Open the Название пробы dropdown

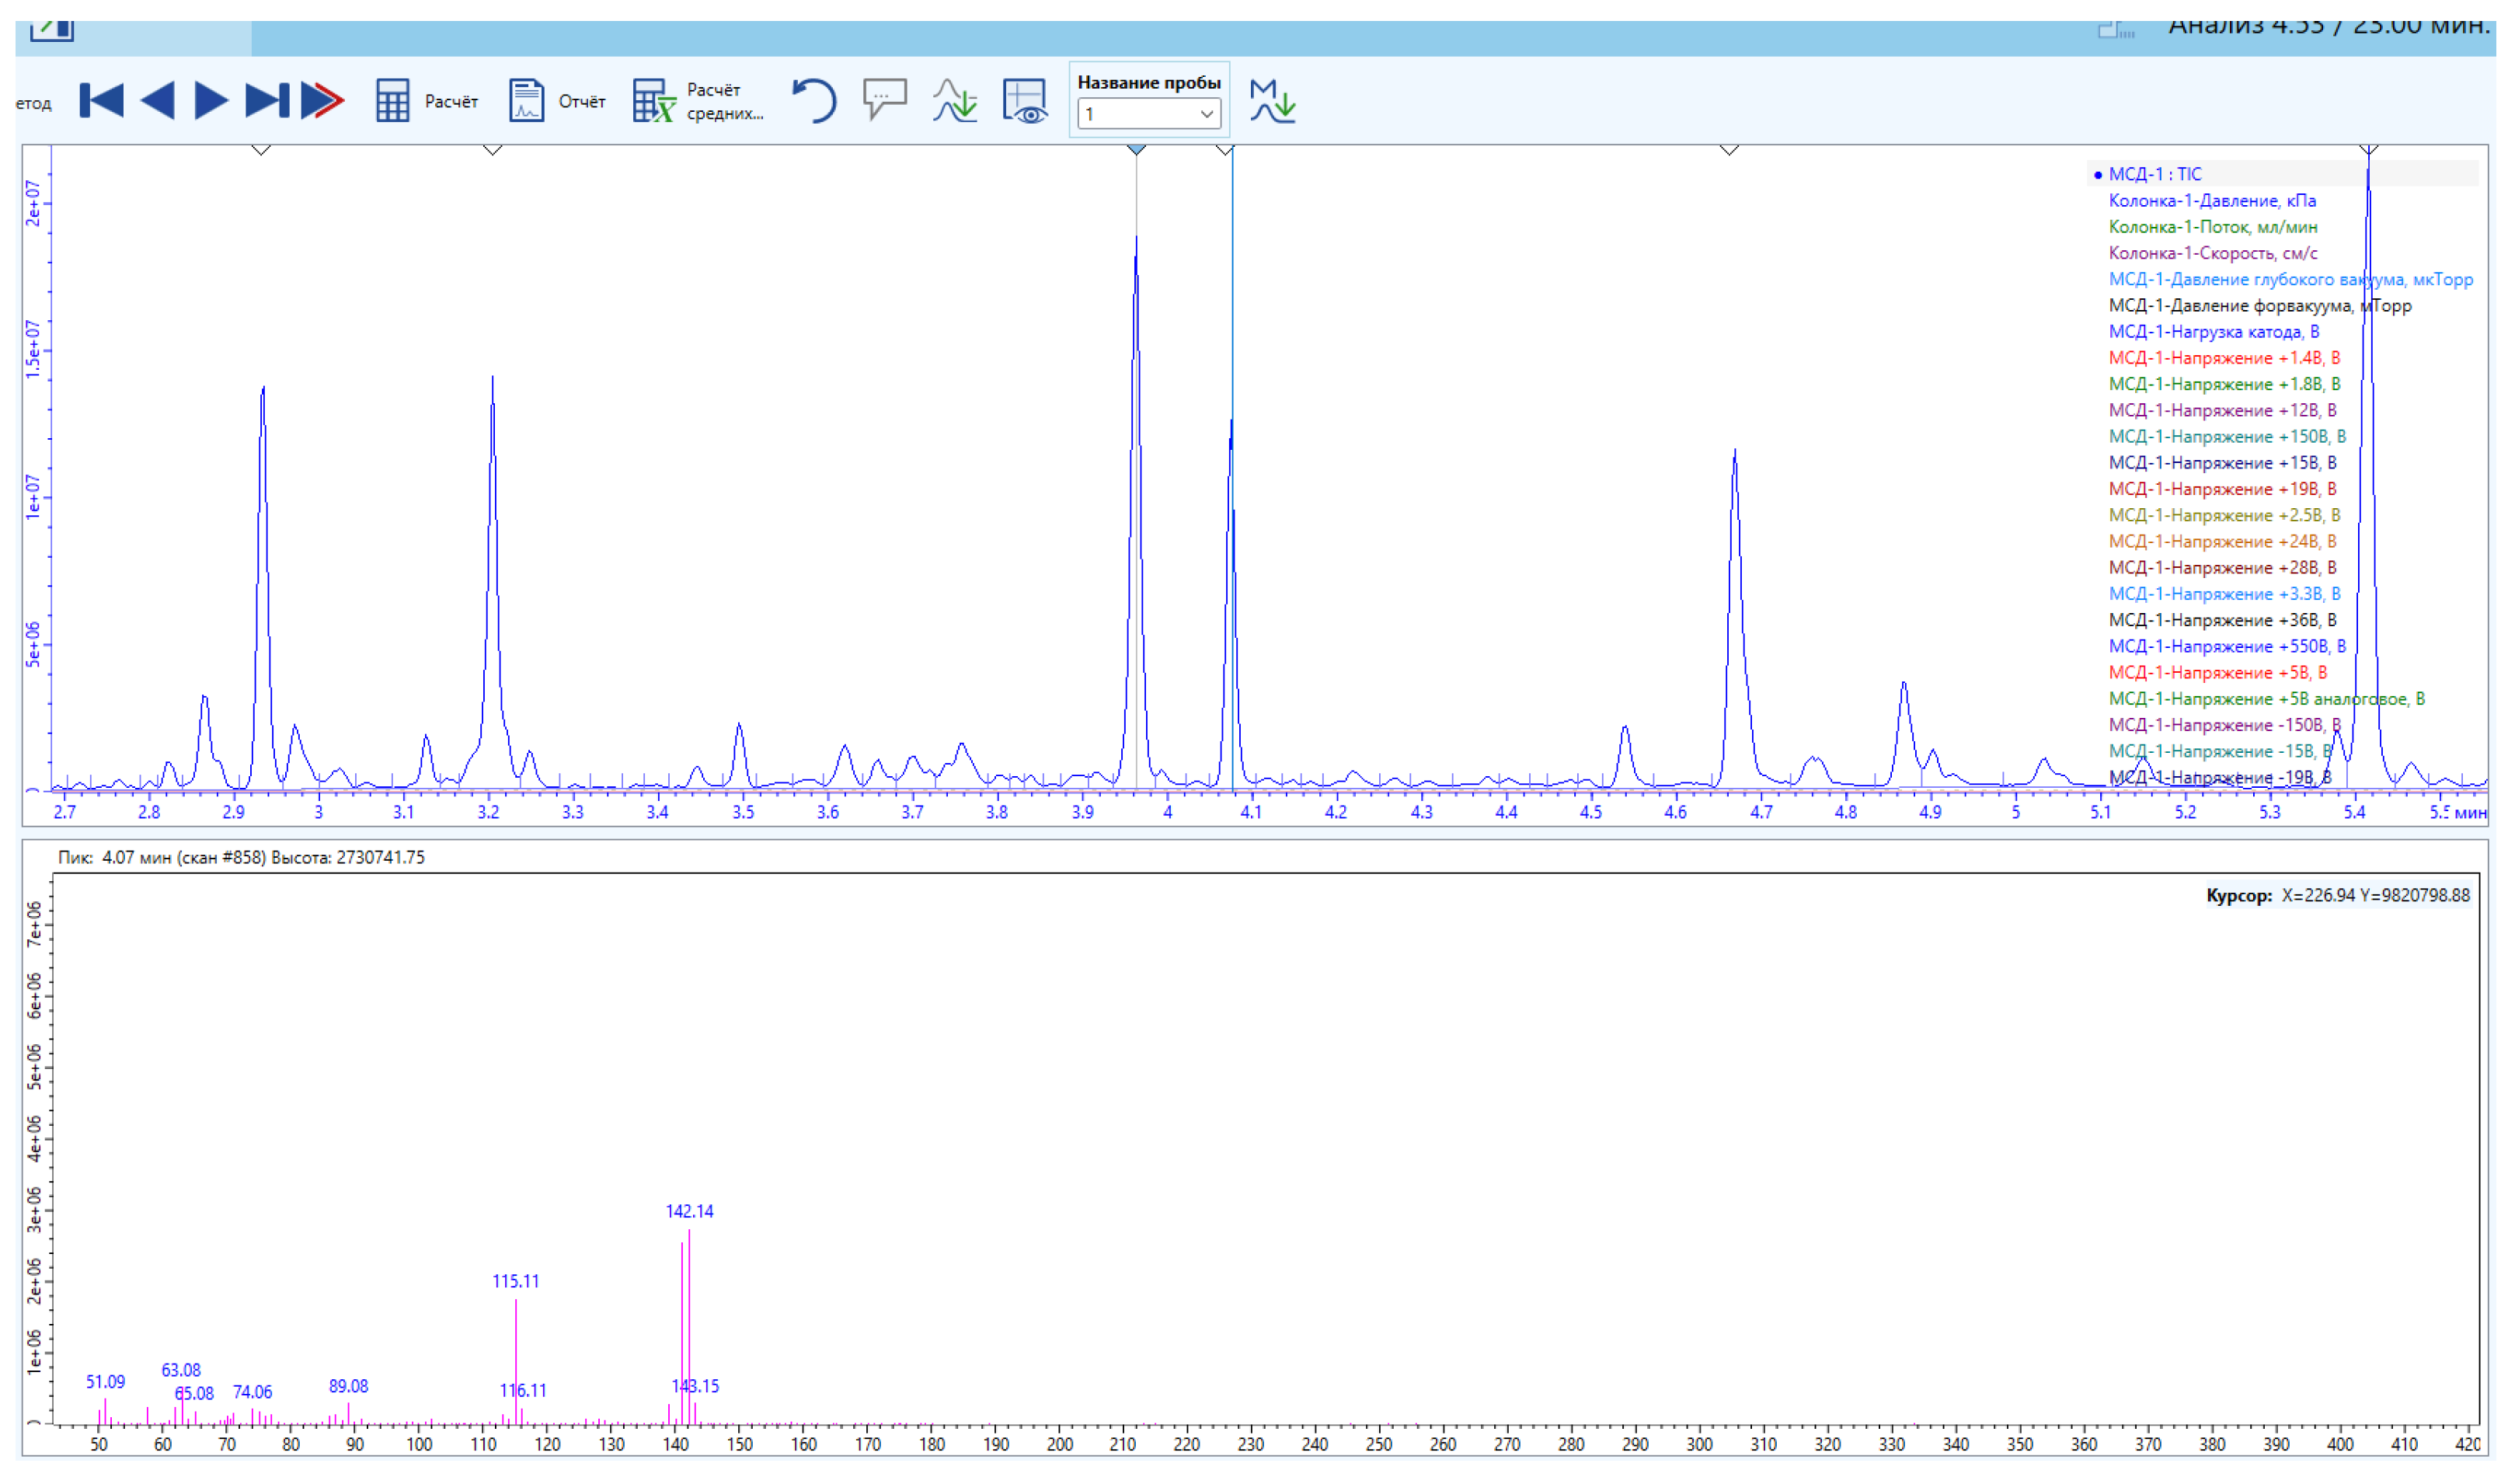coord(1149,114)
